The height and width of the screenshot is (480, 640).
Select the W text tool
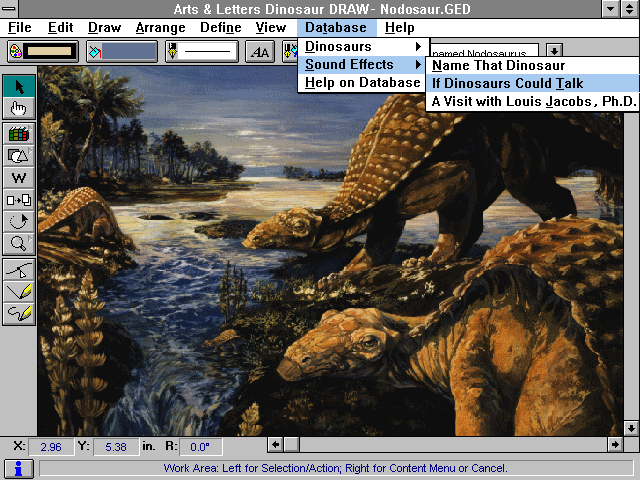click(x=19, y=178)
